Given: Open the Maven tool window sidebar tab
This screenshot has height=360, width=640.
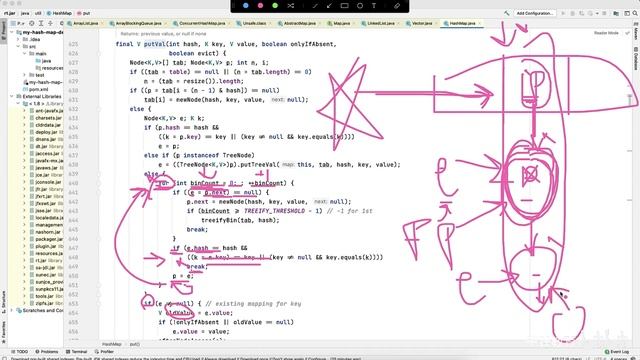Looking at the screenshot, I should [636, 32].
